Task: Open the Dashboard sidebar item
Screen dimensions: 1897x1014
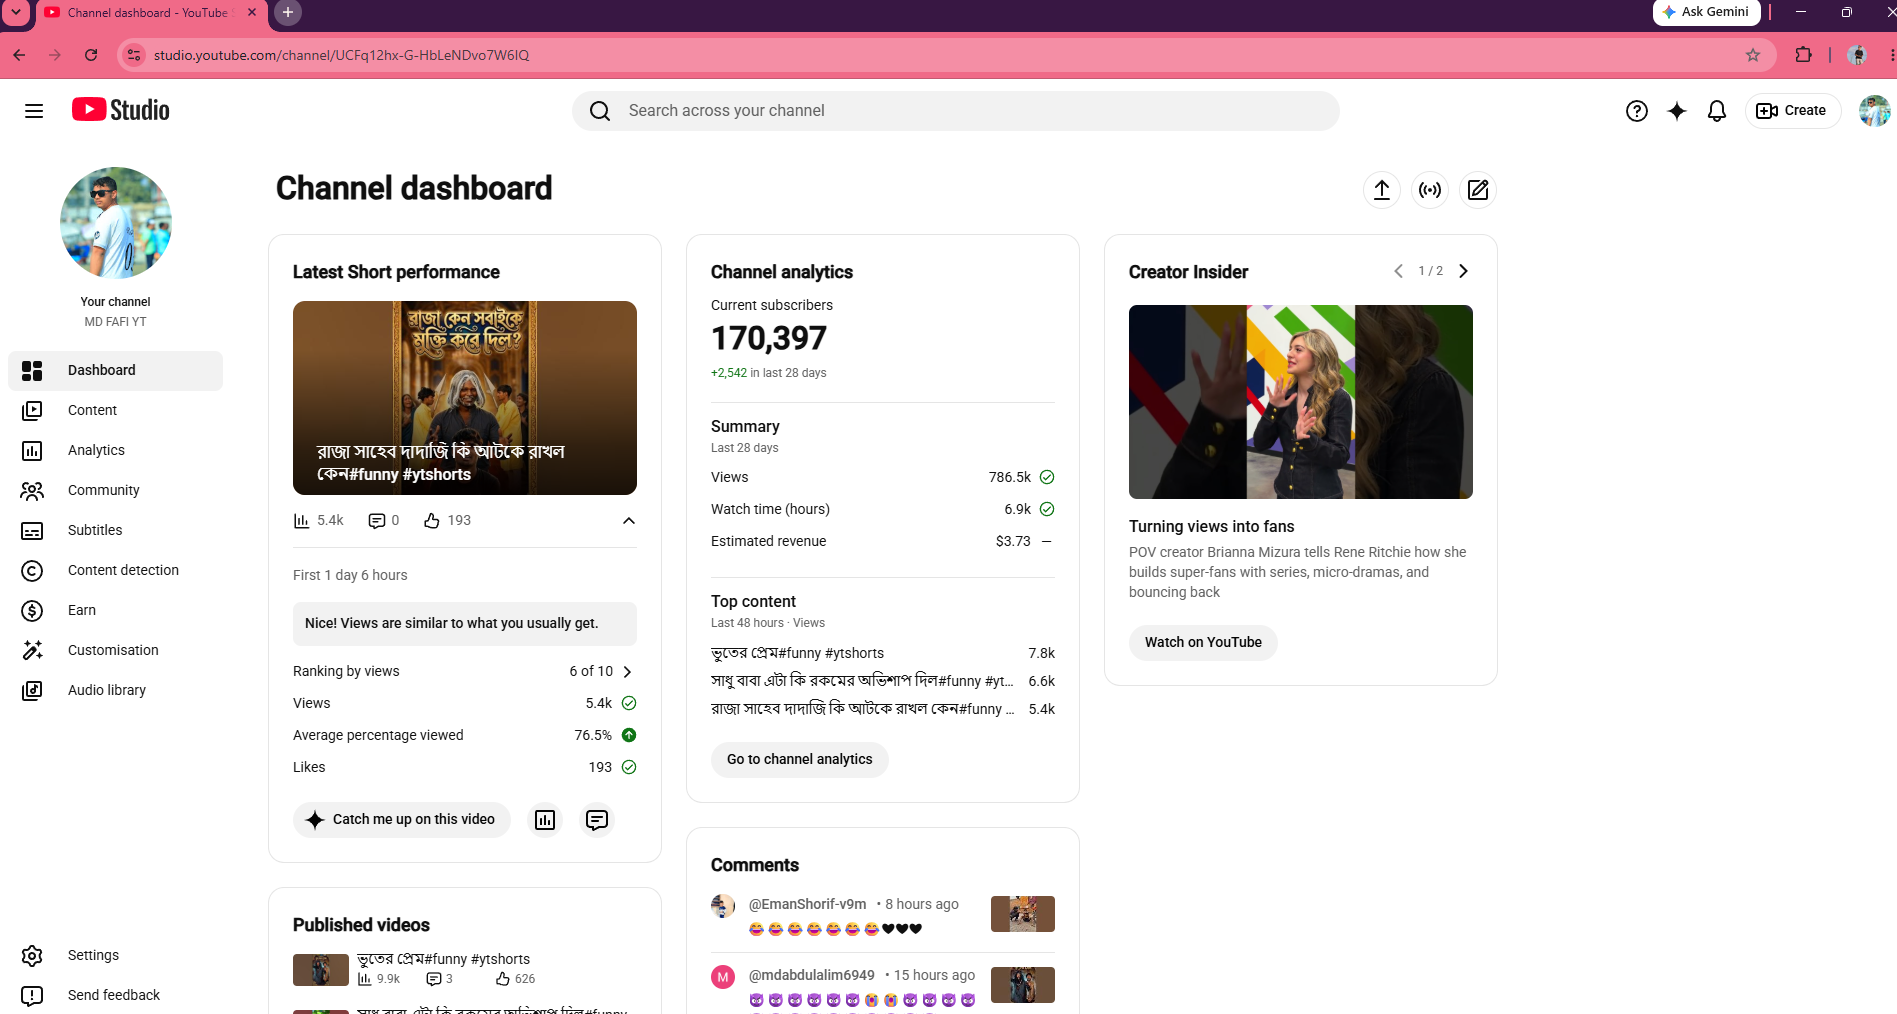Action: (116, 370)
